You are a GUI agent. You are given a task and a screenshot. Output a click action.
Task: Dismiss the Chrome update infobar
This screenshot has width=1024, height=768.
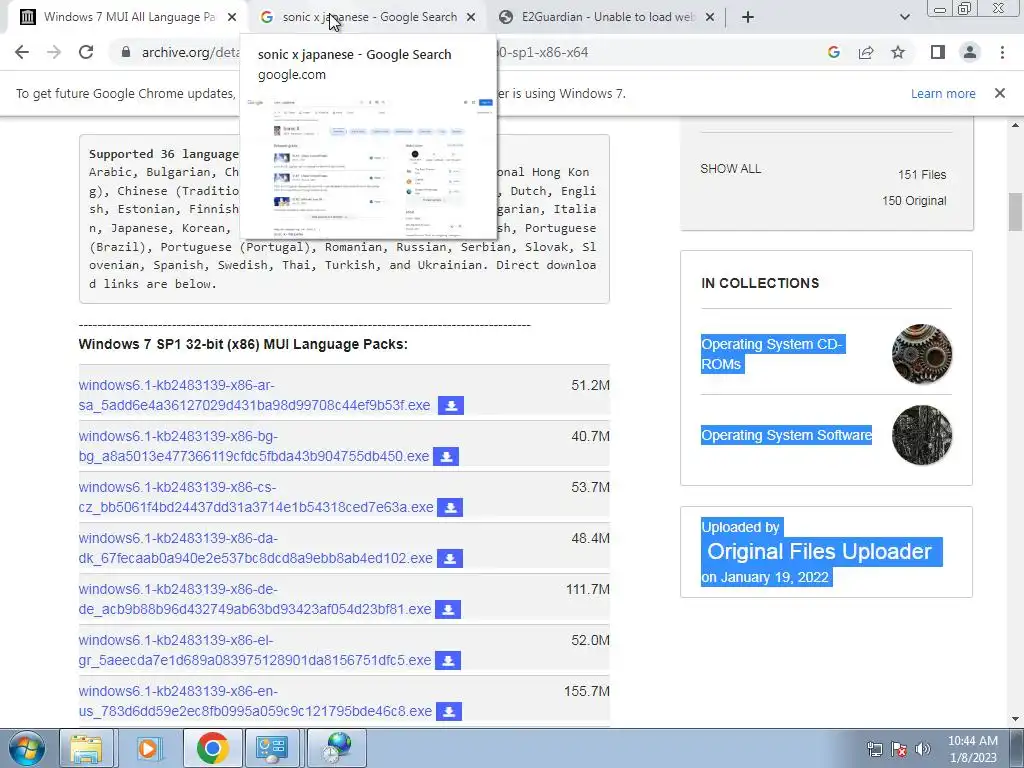point(1000,93)
